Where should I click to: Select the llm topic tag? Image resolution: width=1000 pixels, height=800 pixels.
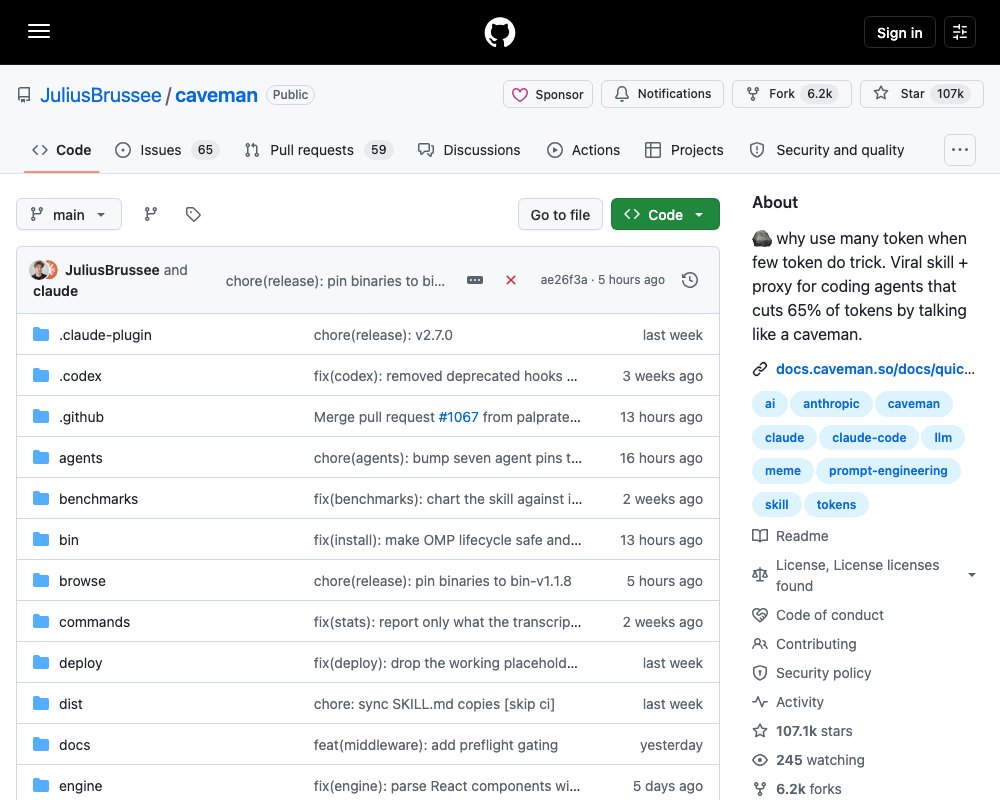943,438
